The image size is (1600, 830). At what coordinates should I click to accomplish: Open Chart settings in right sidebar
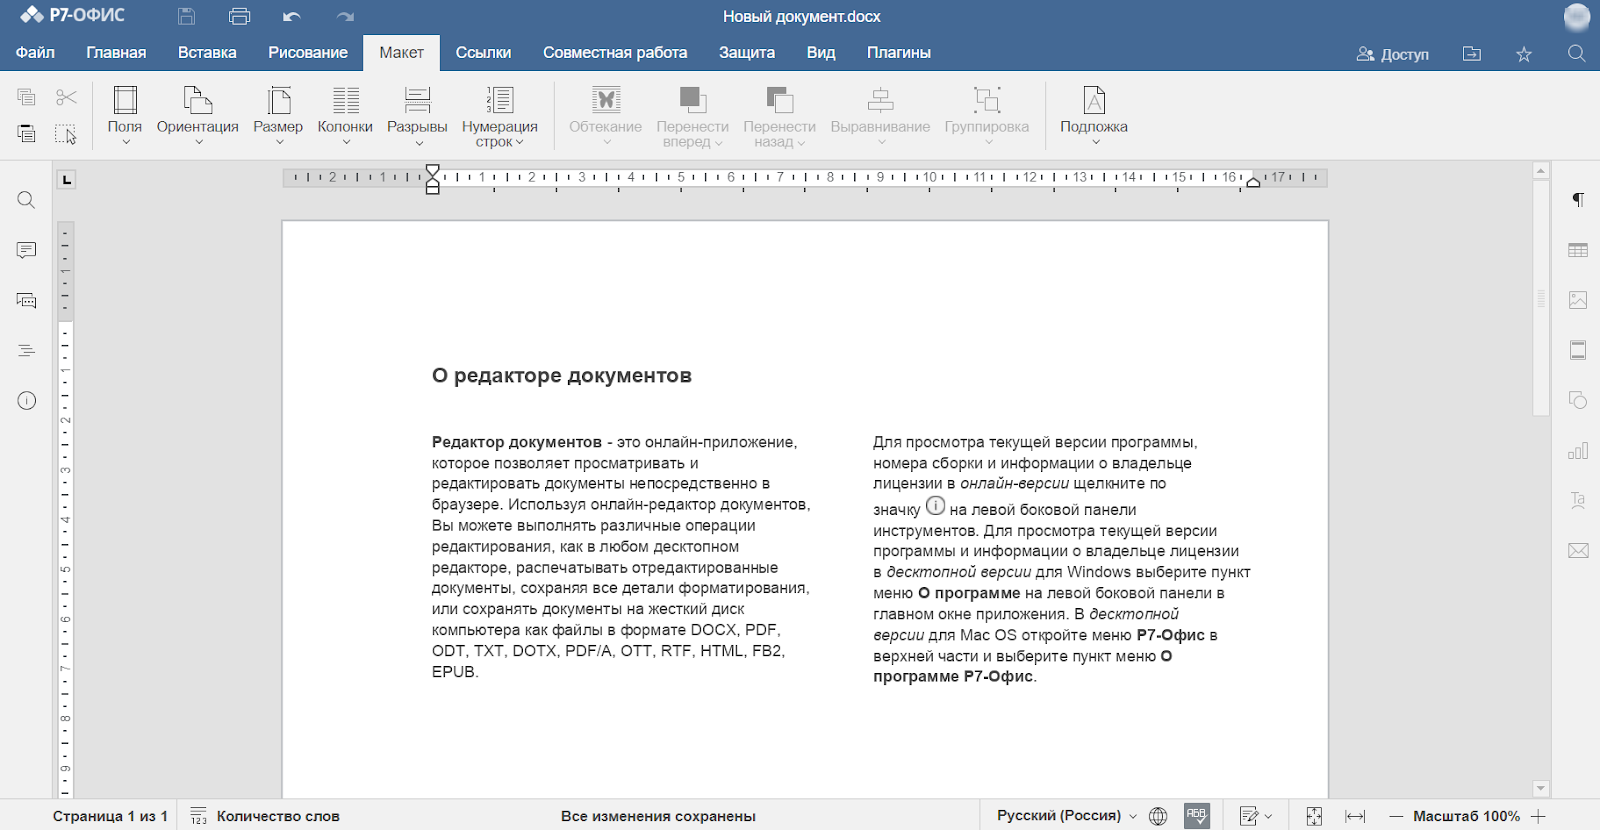1578,450
